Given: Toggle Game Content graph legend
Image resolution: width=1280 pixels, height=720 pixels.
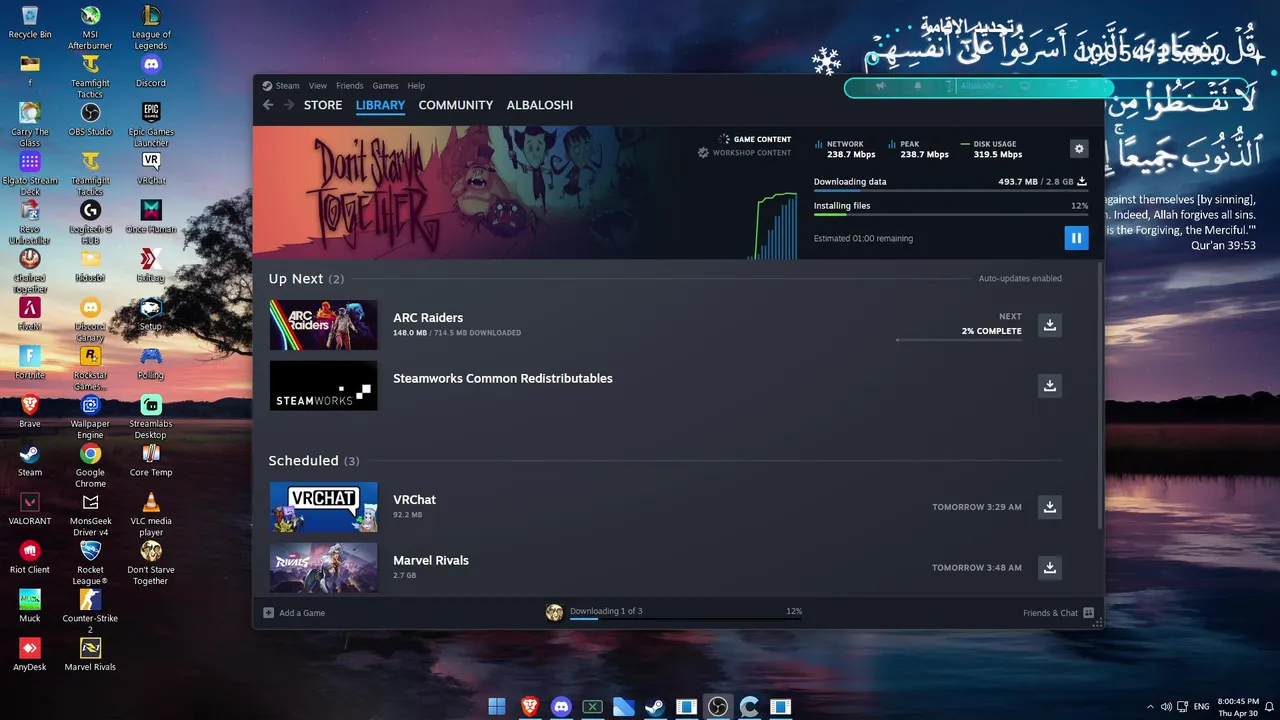Looking at the screenshot, I should click(755, 140).
